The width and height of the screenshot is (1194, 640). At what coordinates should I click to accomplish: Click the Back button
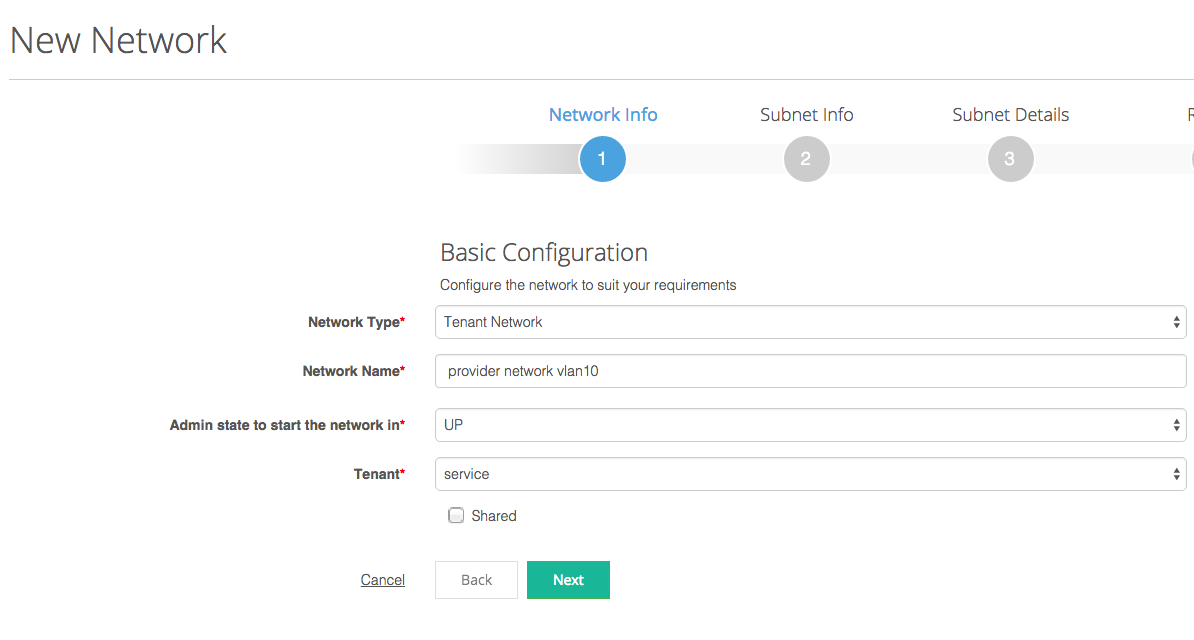click(x=476, y=580)
